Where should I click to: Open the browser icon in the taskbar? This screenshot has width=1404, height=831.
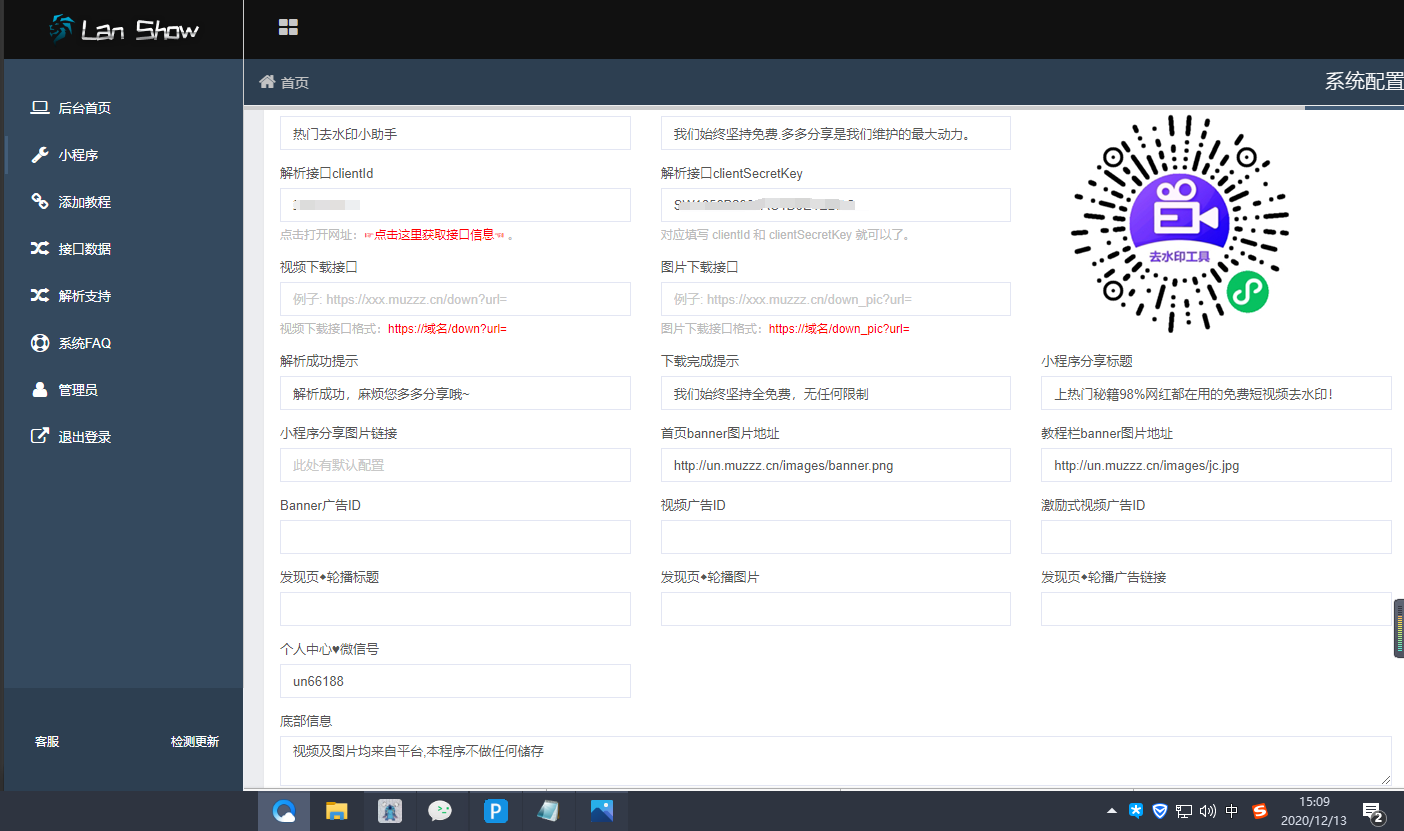tap(284, 811)
